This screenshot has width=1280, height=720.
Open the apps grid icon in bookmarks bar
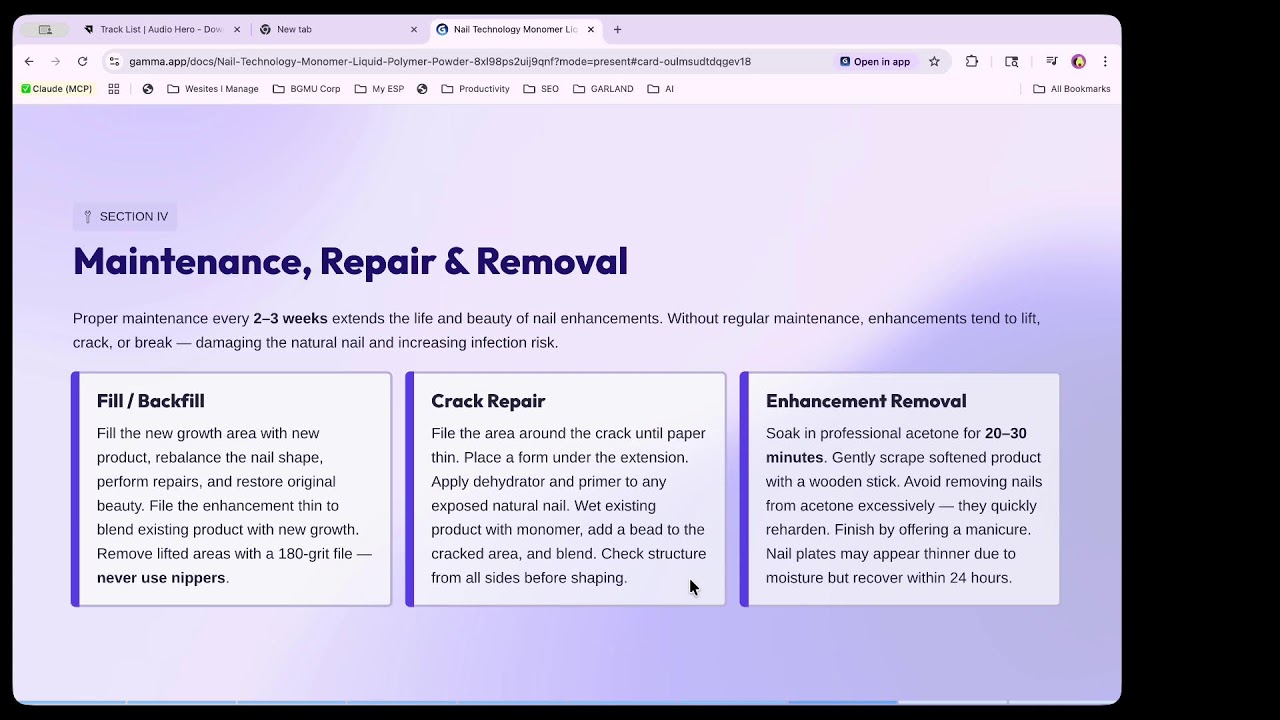114,89
